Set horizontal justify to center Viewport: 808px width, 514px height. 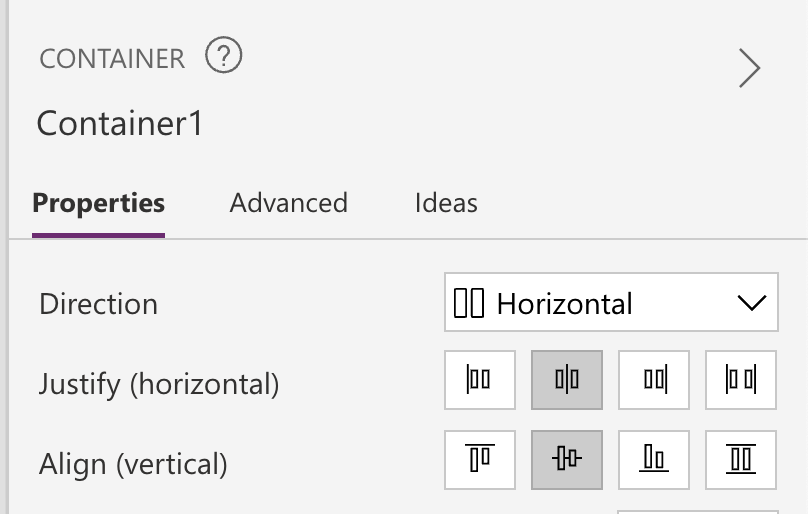567,380
